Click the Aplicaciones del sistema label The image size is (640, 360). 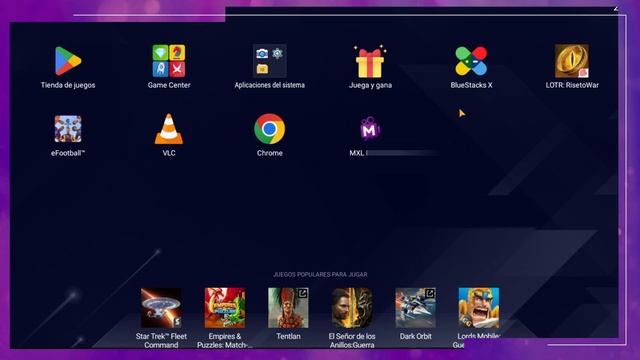click(269, 85)
